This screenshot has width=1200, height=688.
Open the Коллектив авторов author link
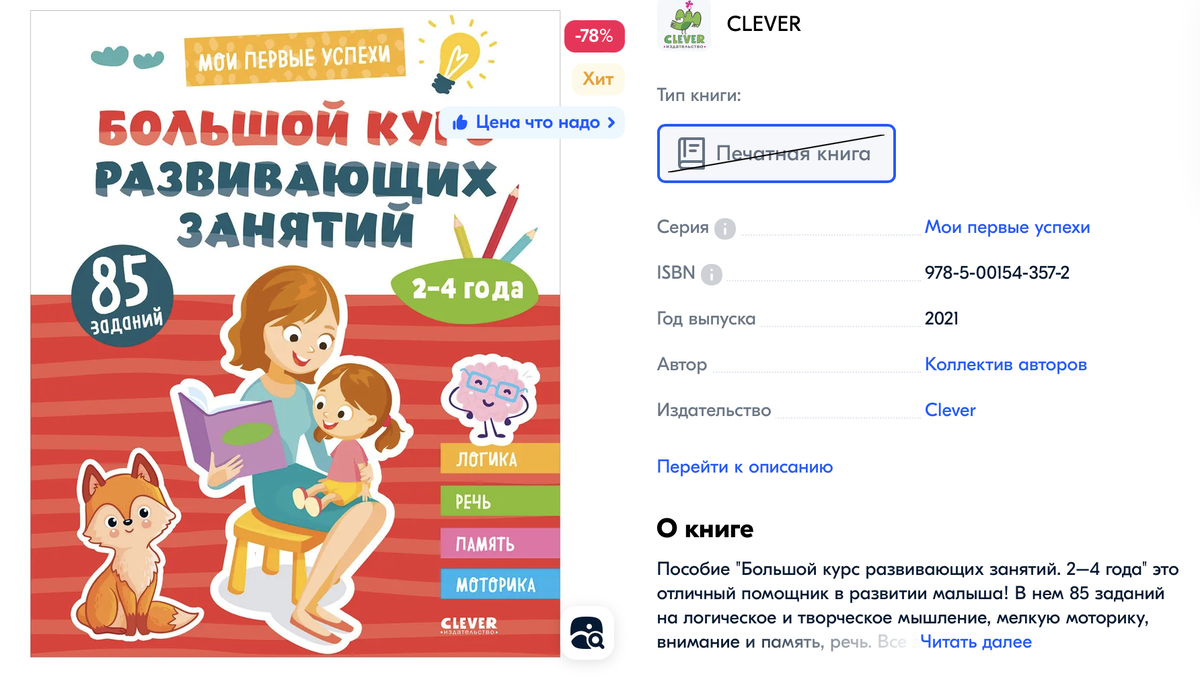point(1005,364)
